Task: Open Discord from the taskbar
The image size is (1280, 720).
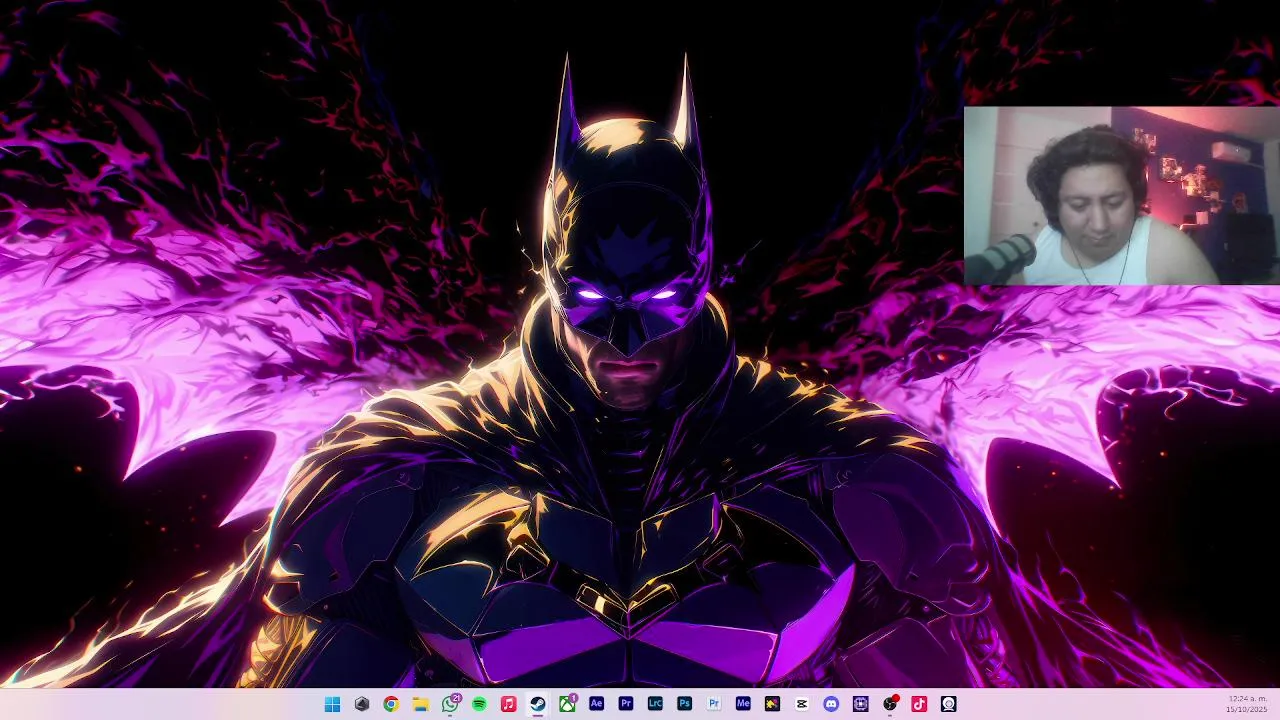Action: [831, 704]
